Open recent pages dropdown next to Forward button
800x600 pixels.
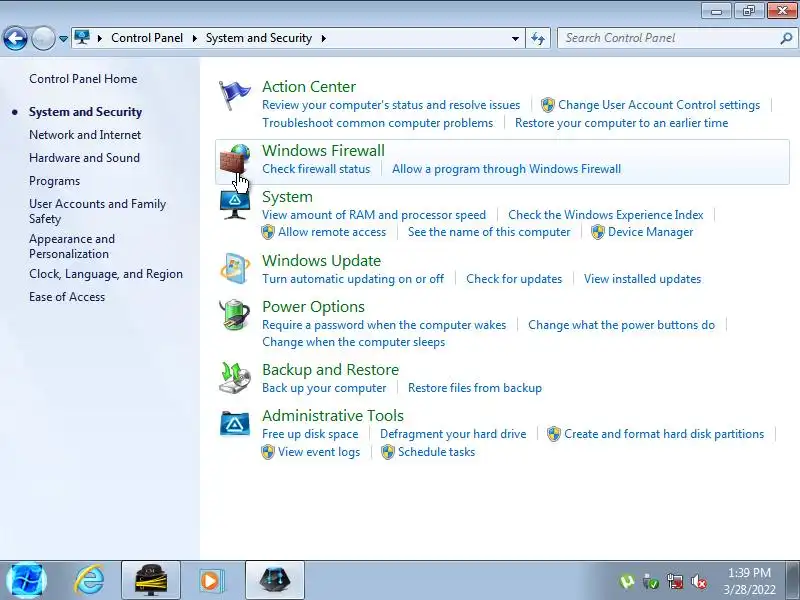pos(63,38)
